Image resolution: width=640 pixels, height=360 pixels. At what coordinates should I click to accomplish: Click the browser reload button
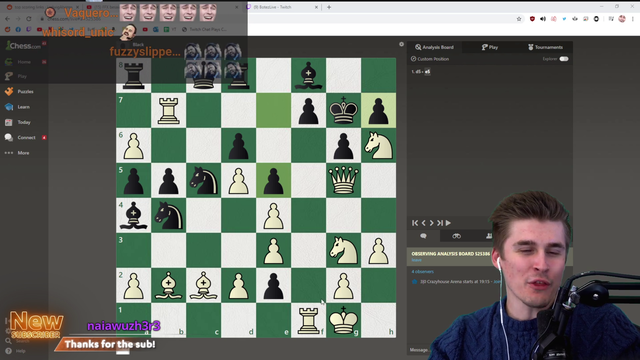point(29,19)
